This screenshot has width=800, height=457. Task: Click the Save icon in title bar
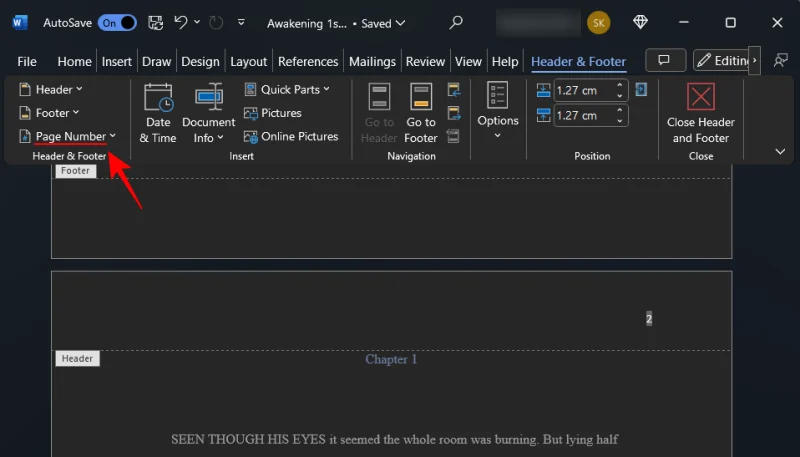pyautogui.click(x=156, y=22)
